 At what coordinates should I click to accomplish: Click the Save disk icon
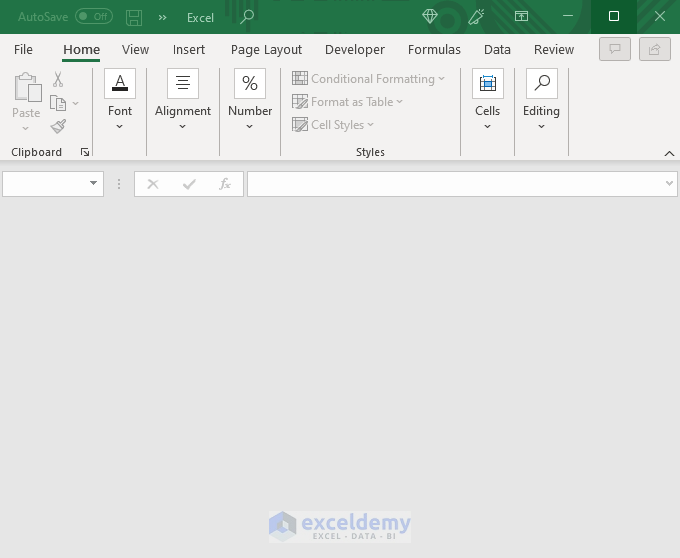click(x=134, y=17)
